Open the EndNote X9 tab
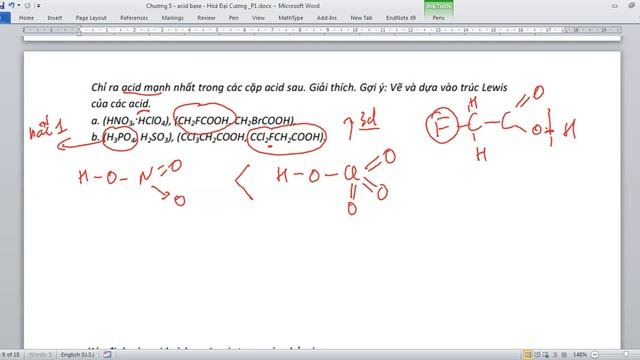 [401, 18]
